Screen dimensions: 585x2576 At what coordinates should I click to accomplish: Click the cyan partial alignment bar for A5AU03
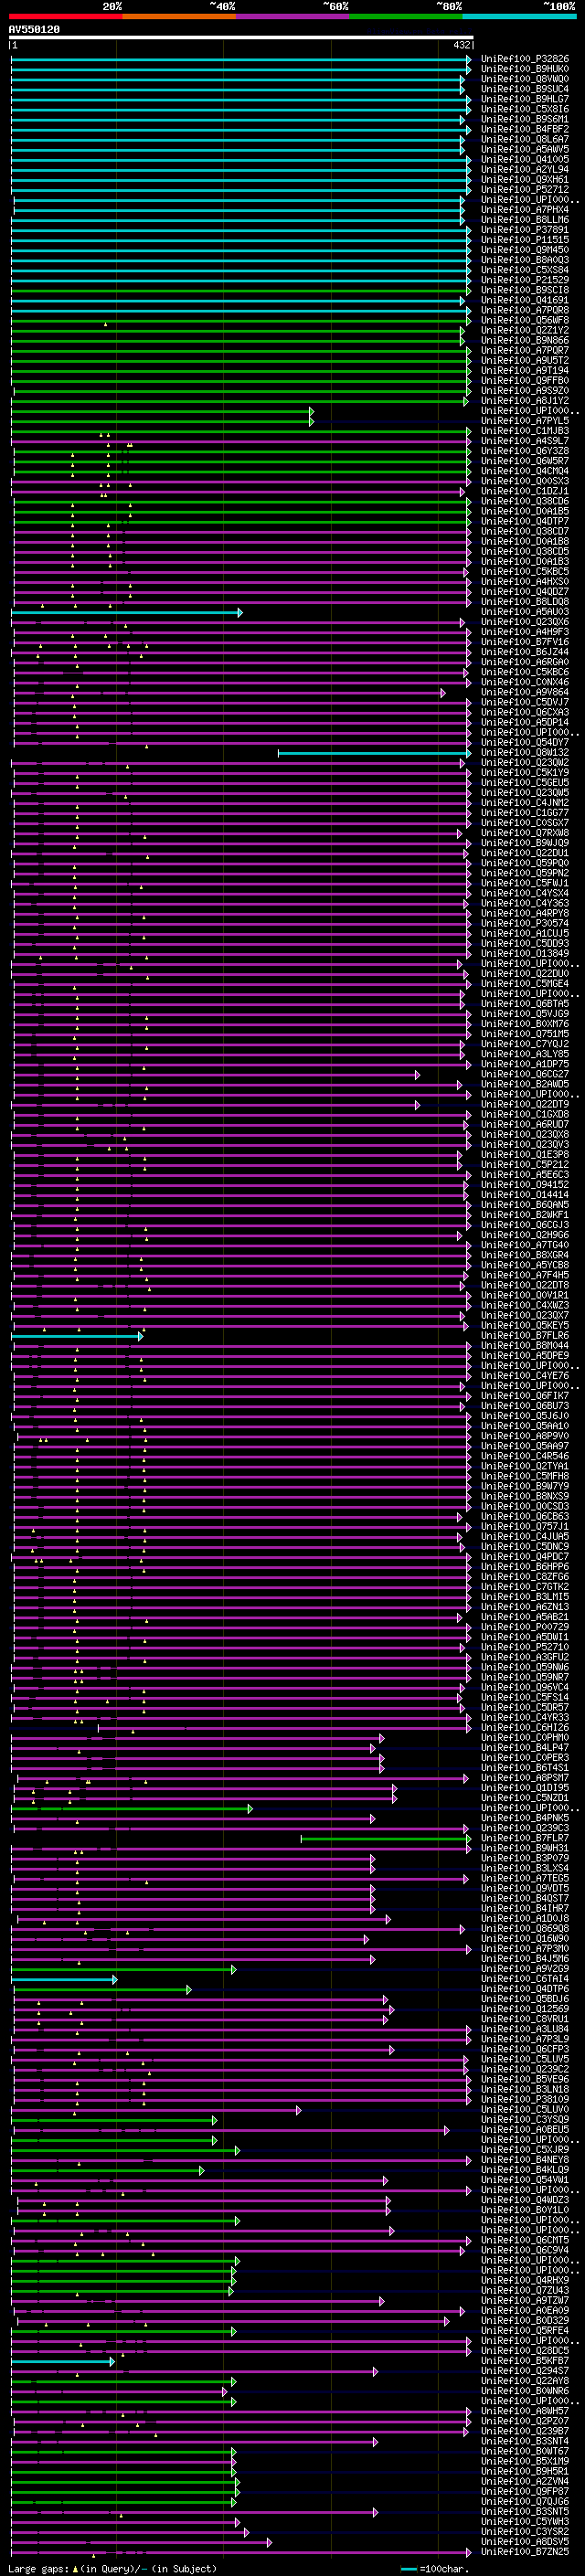point(126,612)
